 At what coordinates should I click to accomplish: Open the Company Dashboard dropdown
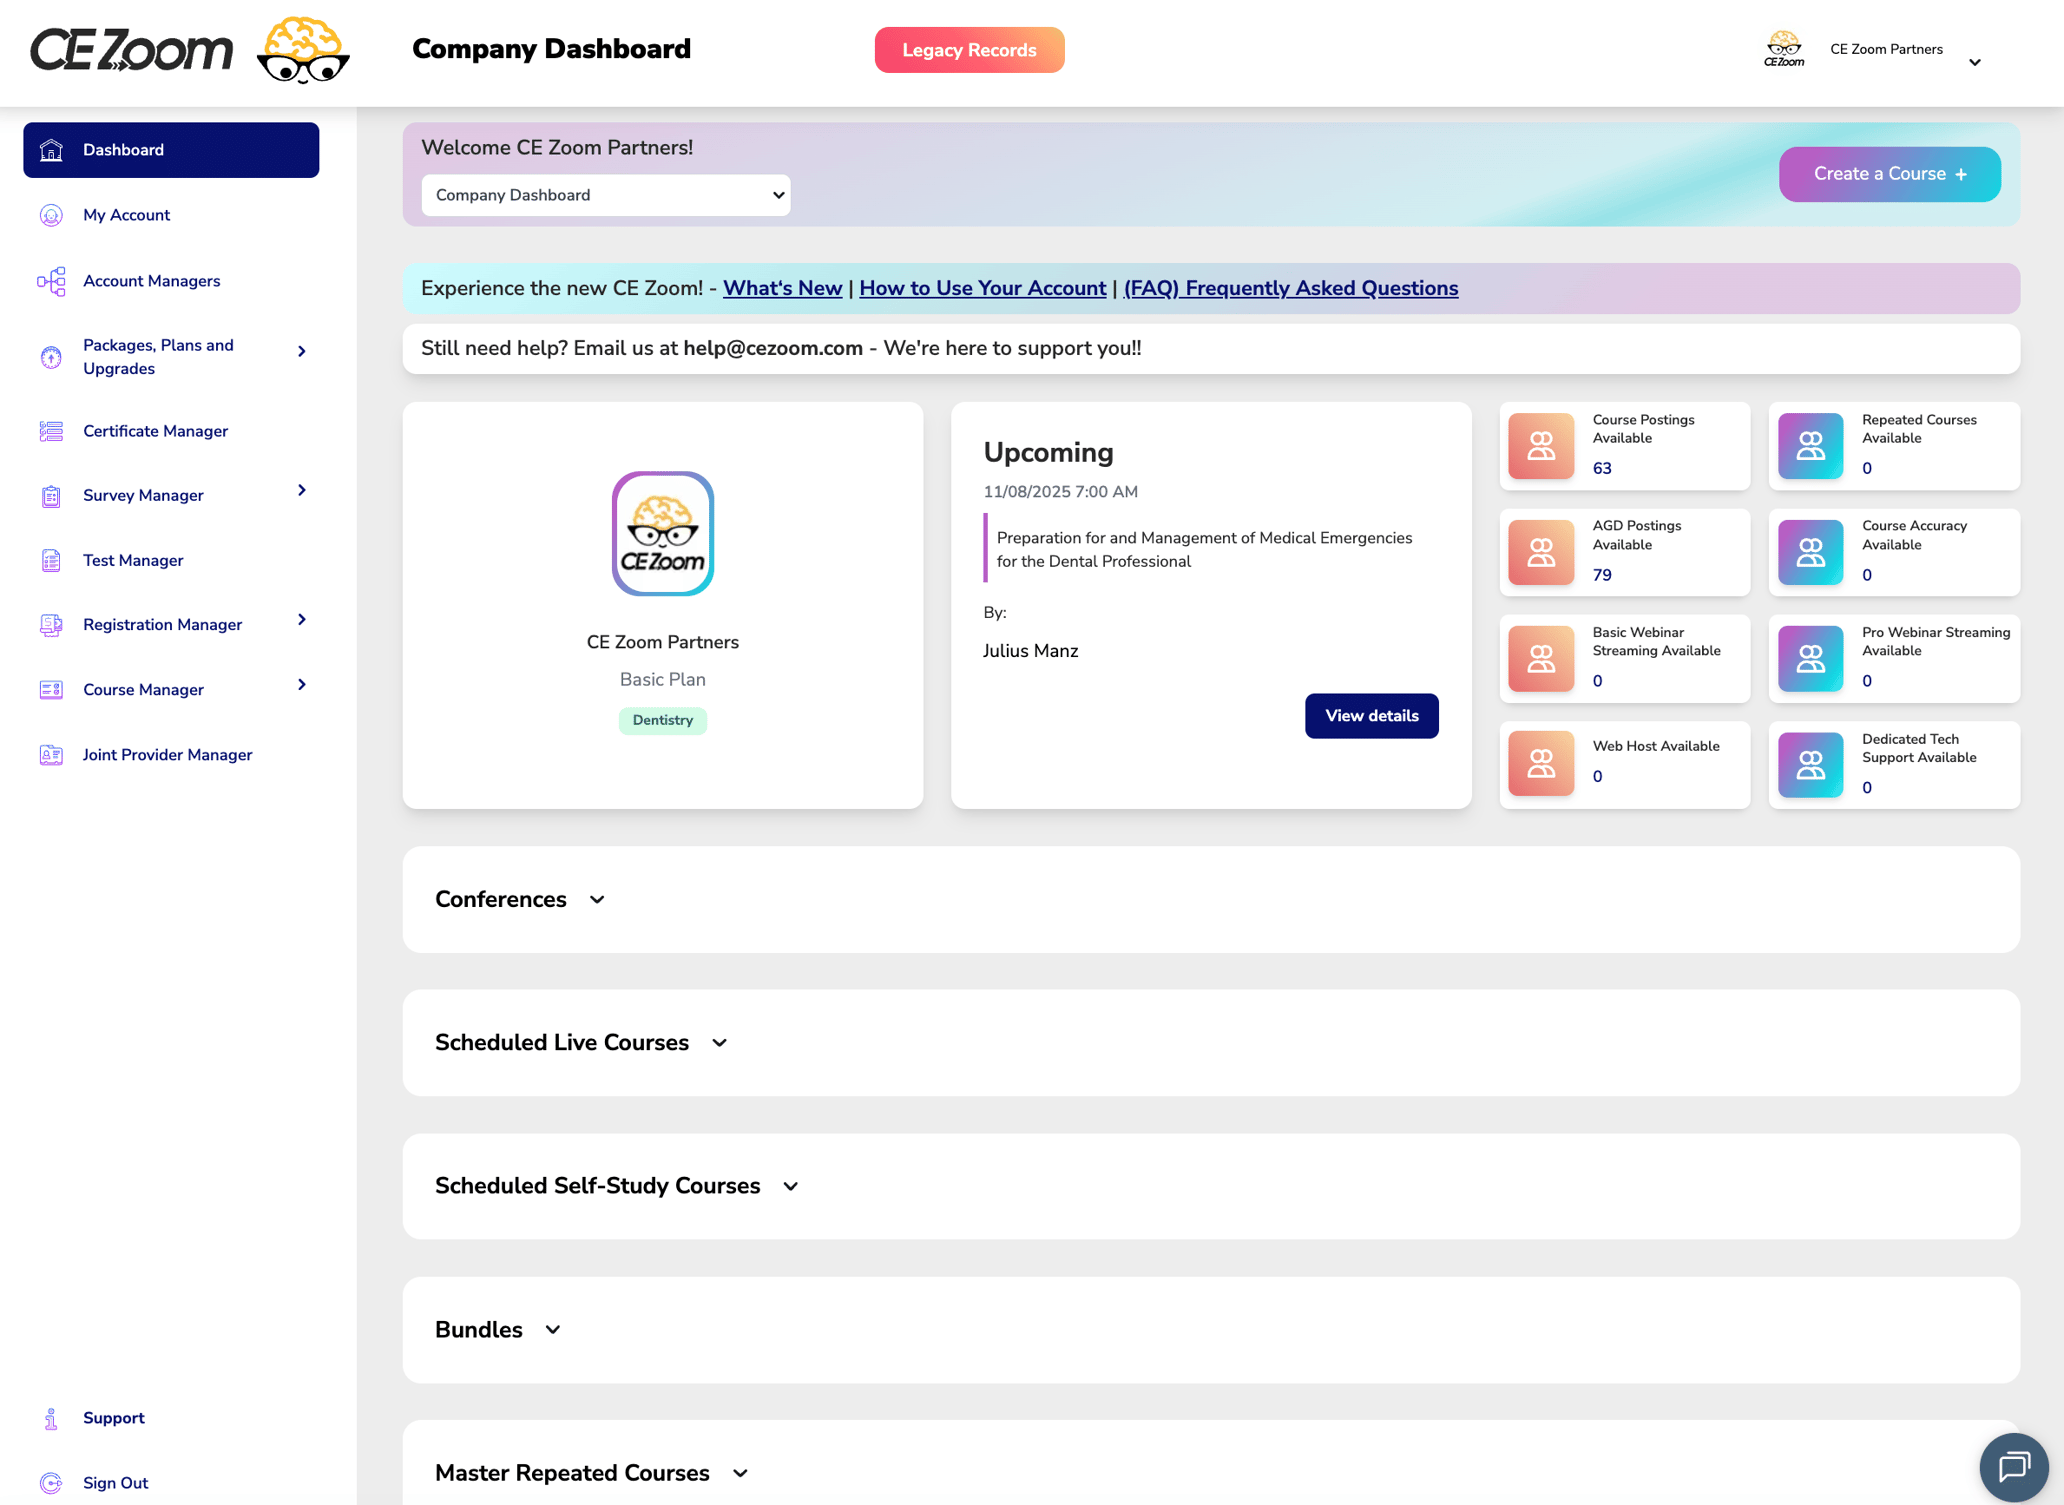click(605, 195)
